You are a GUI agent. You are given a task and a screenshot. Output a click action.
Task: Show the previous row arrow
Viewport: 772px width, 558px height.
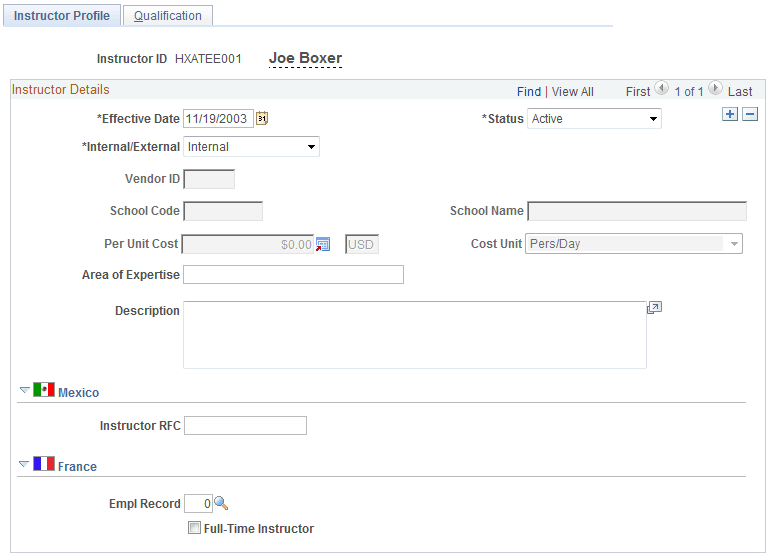[661, 88]
